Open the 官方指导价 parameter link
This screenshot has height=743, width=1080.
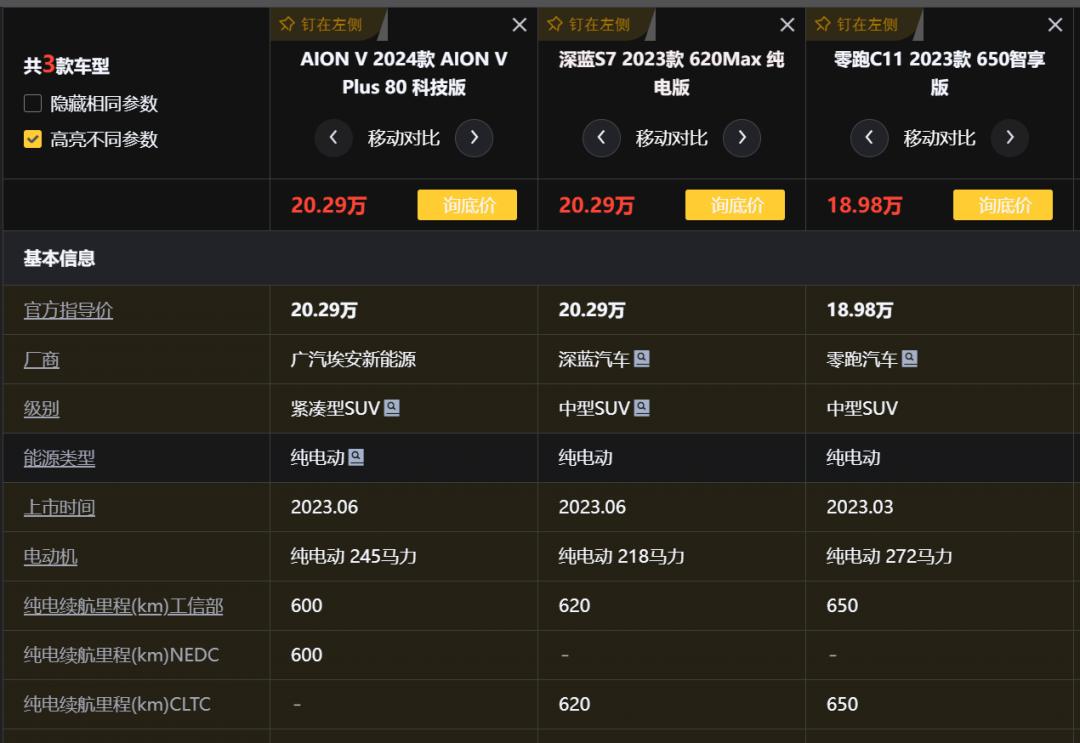(x=68, y=310)
